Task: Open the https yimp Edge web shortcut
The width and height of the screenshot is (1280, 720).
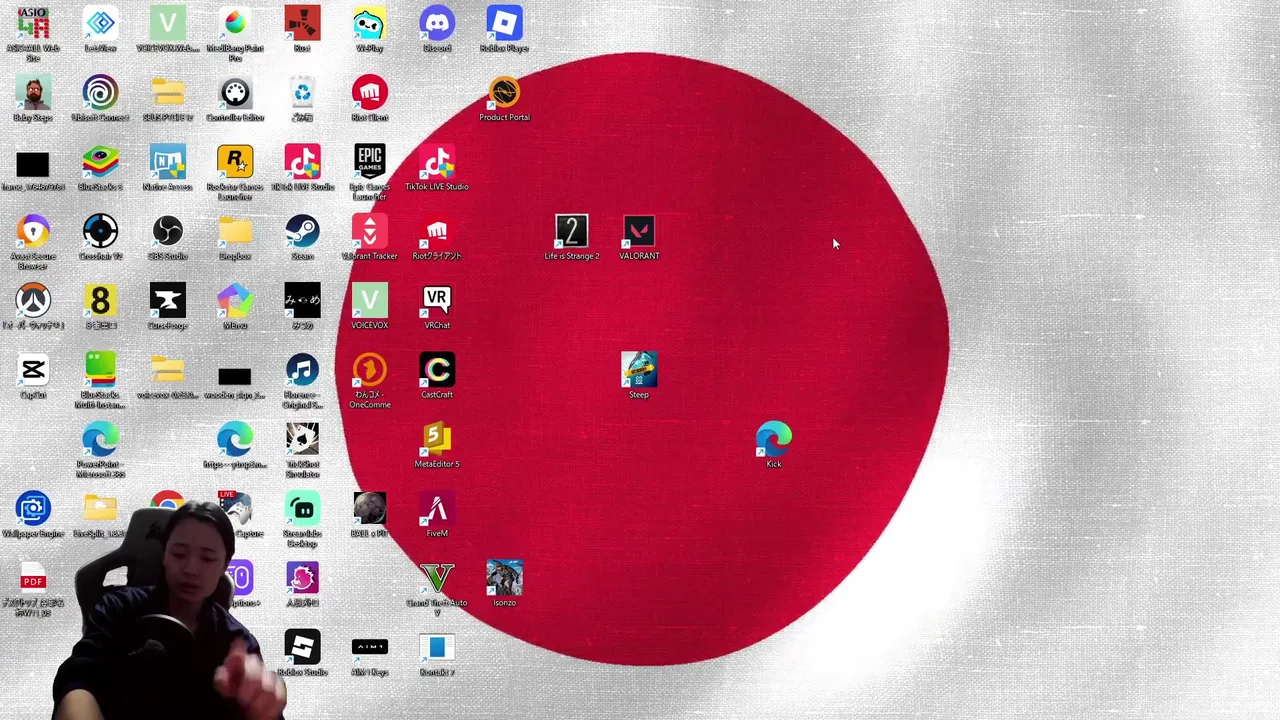Action: (235, 440)
